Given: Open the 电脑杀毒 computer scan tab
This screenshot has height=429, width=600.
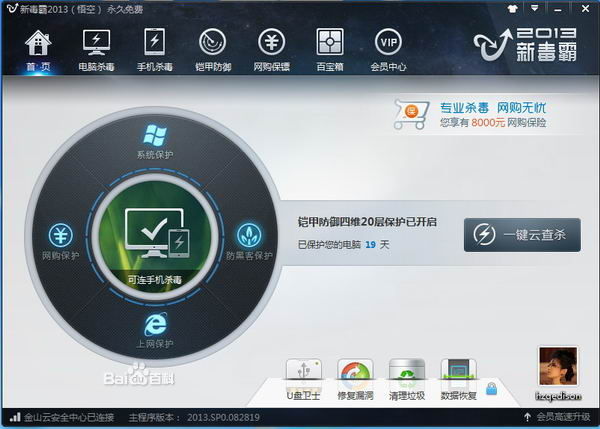Looking at the screenshot, I should [x=97, y=49].
